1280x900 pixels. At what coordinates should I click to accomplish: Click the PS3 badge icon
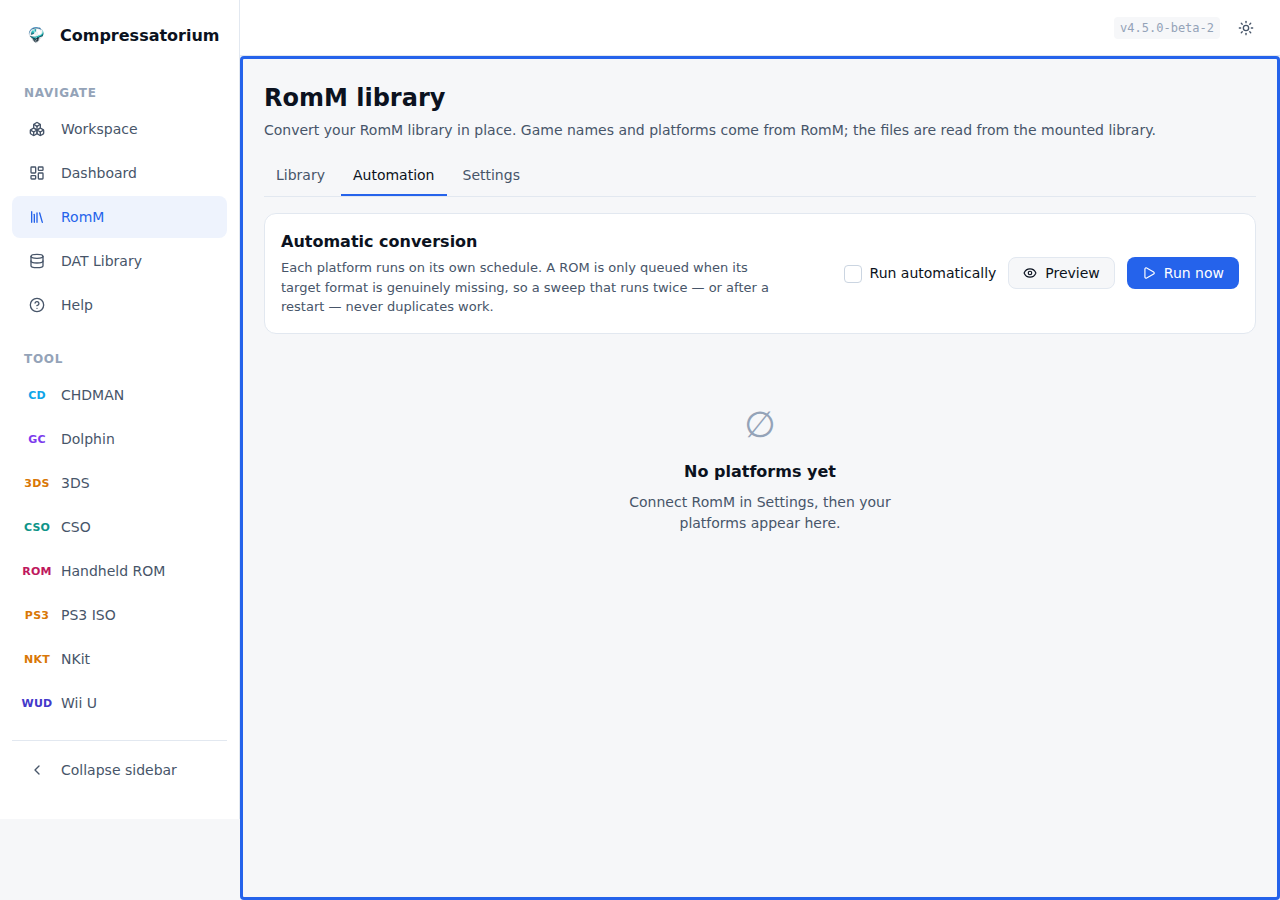pyautogui.click(x=37, y=615)
